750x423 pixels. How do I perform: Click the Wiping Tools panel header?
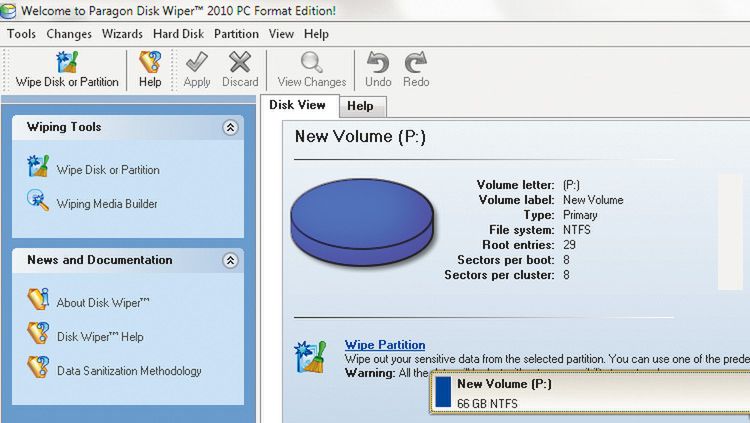tap(128, 127)
